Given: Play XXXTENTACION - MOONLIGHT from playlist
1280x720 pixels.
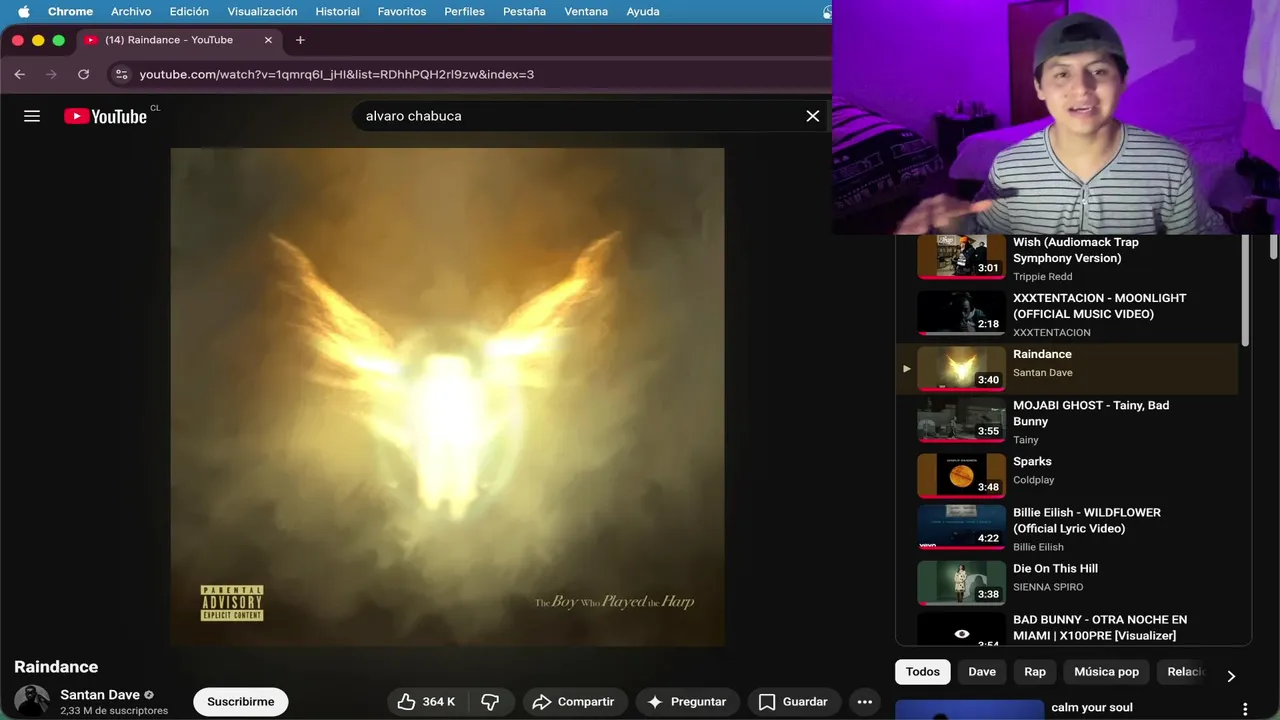Looking at the screenshot, I should 1099,306.
